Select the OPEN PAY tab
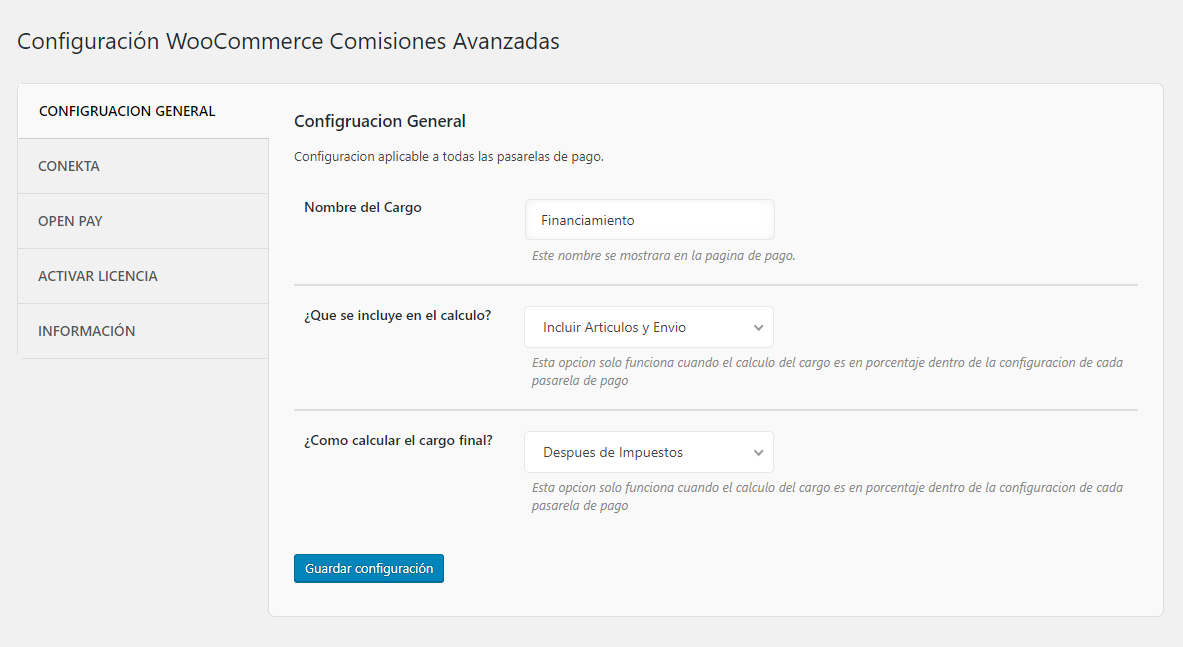 [70, 221]
